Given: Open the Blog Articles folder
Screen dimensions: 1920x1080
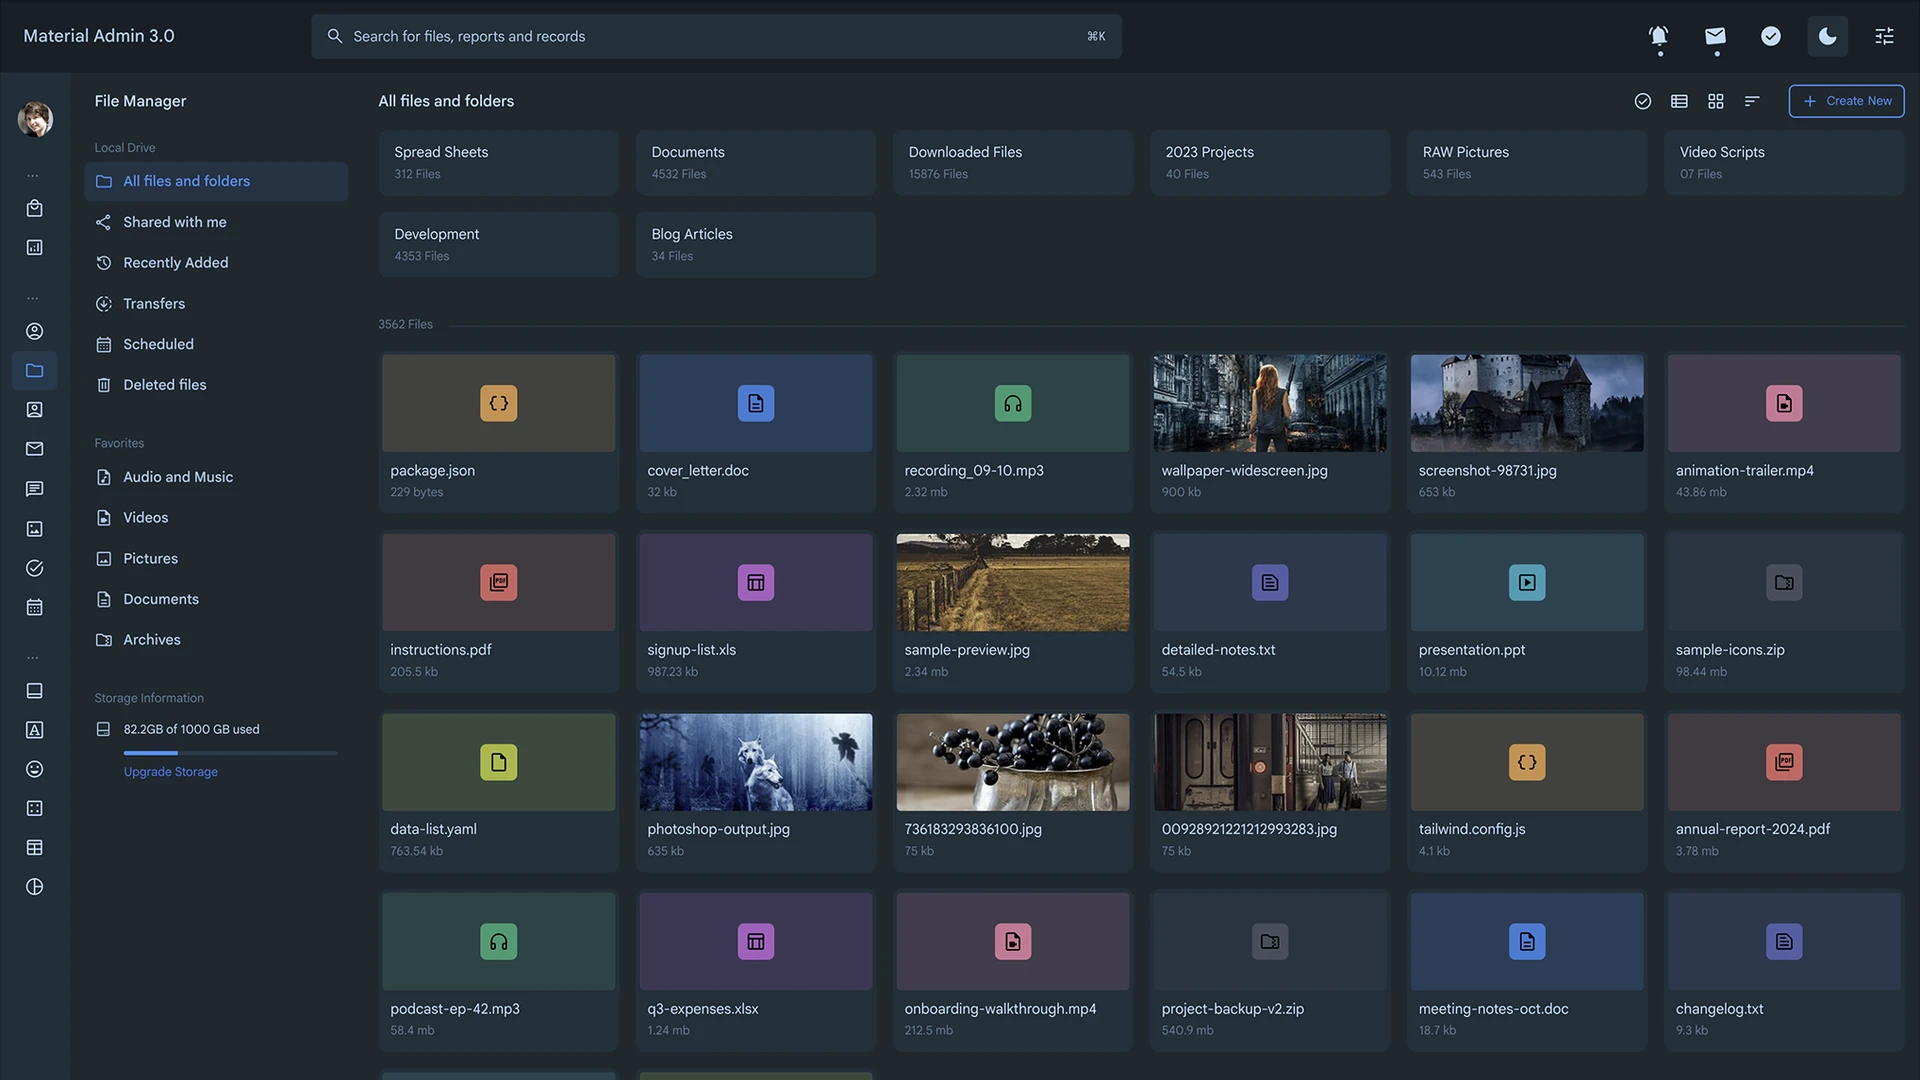Looking at the screenshot, I should point(755,244).
